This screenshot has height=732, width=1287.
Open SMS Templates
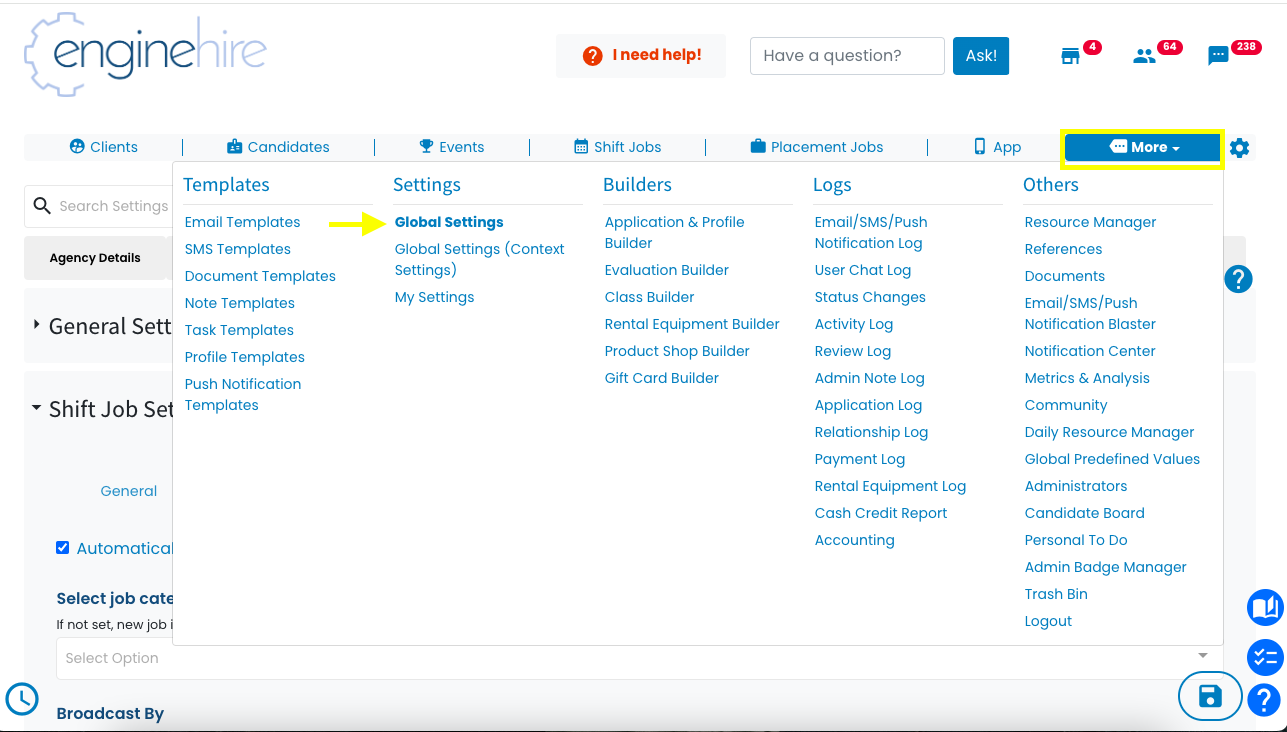[238, 249]
